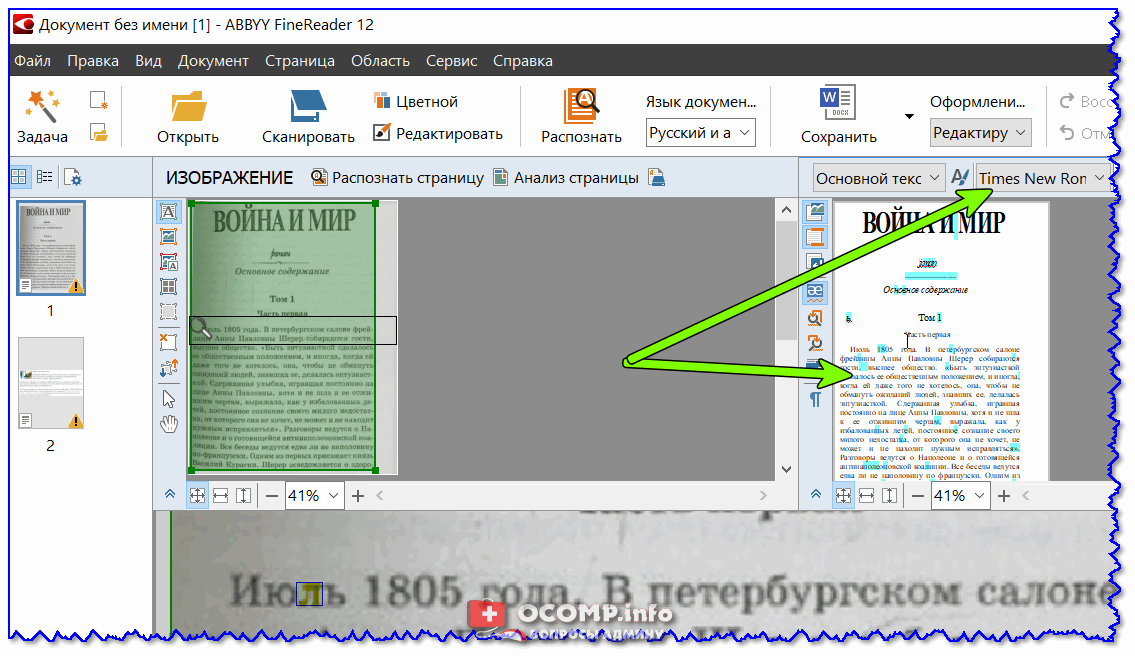Image resolution: width=1135 pixels, height=656 pixels.
Task: Zoom in on the text pane
Action: point(1004,496)
